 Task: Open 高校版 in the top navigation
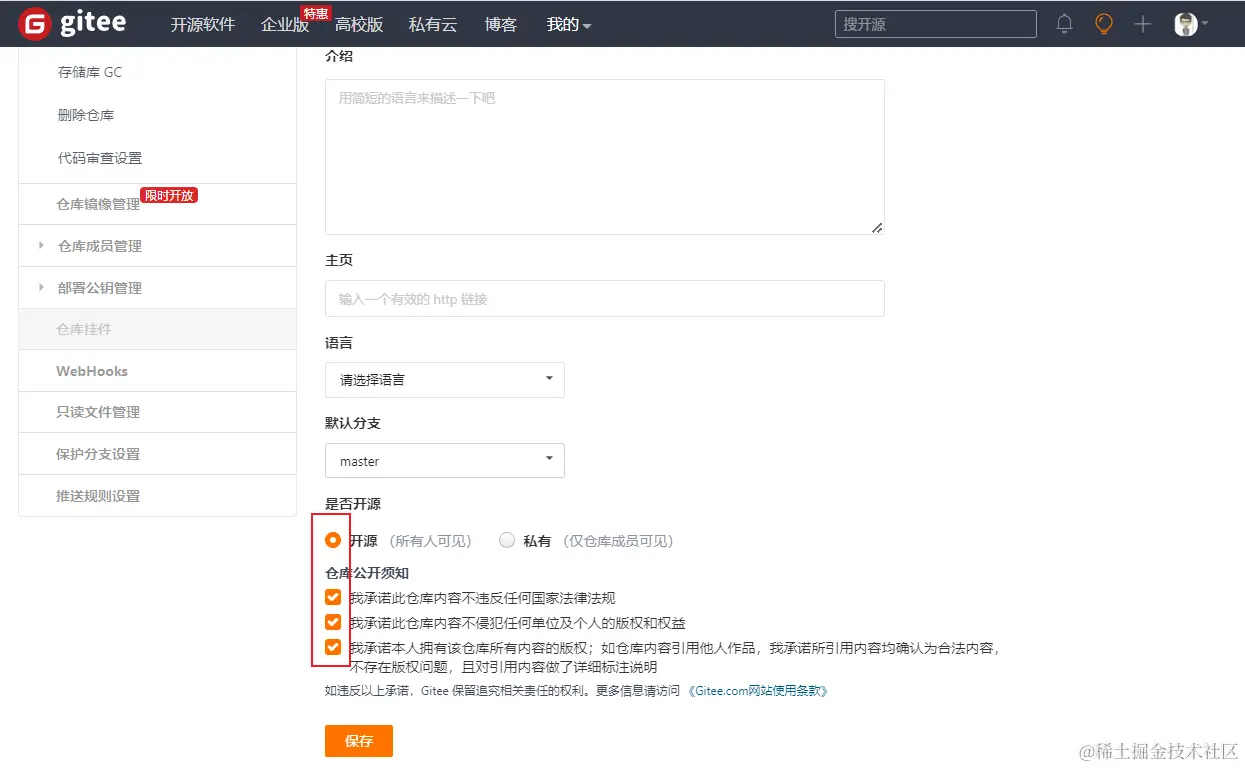[x=359, y=24]
